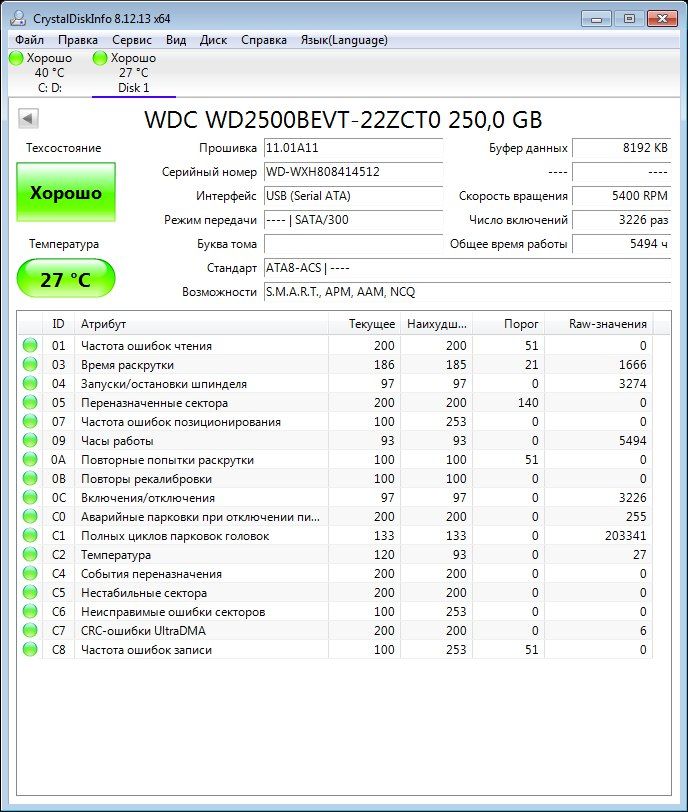Click status icon of attribute 01 read error rate
The width and height of the screenshot is (688, 812).
click(x=30, y=345)
